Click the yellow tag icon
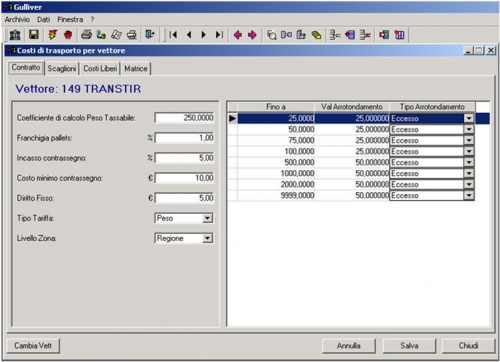 click(x=316, y=35)
